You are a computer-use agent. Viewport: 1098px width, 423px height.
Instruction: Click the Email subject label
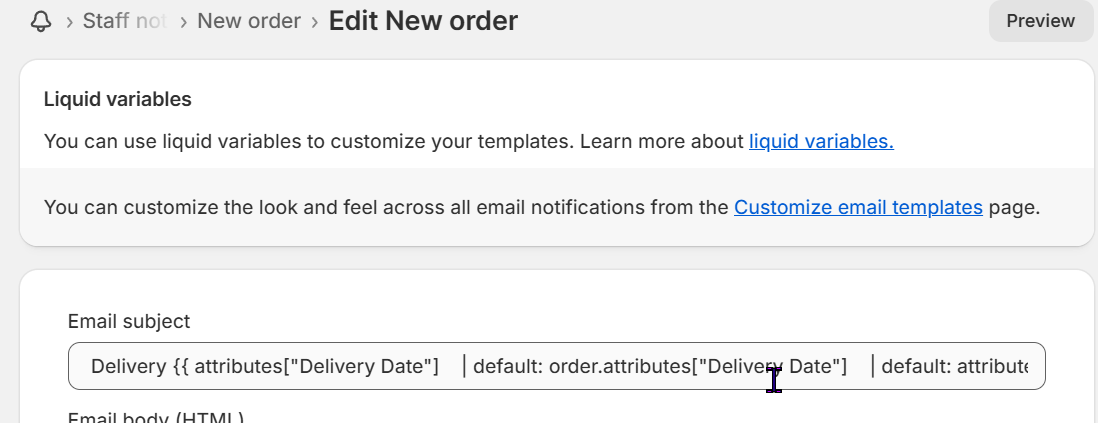(129, 321)
